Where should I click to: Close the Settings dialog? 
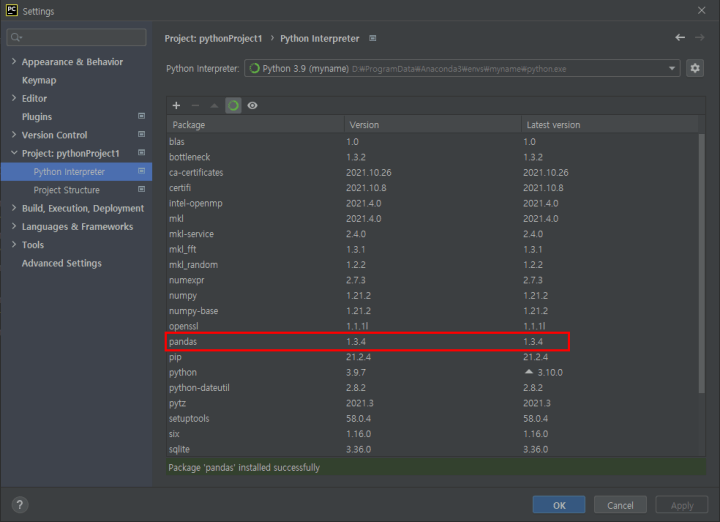click(x=701, y=10)
